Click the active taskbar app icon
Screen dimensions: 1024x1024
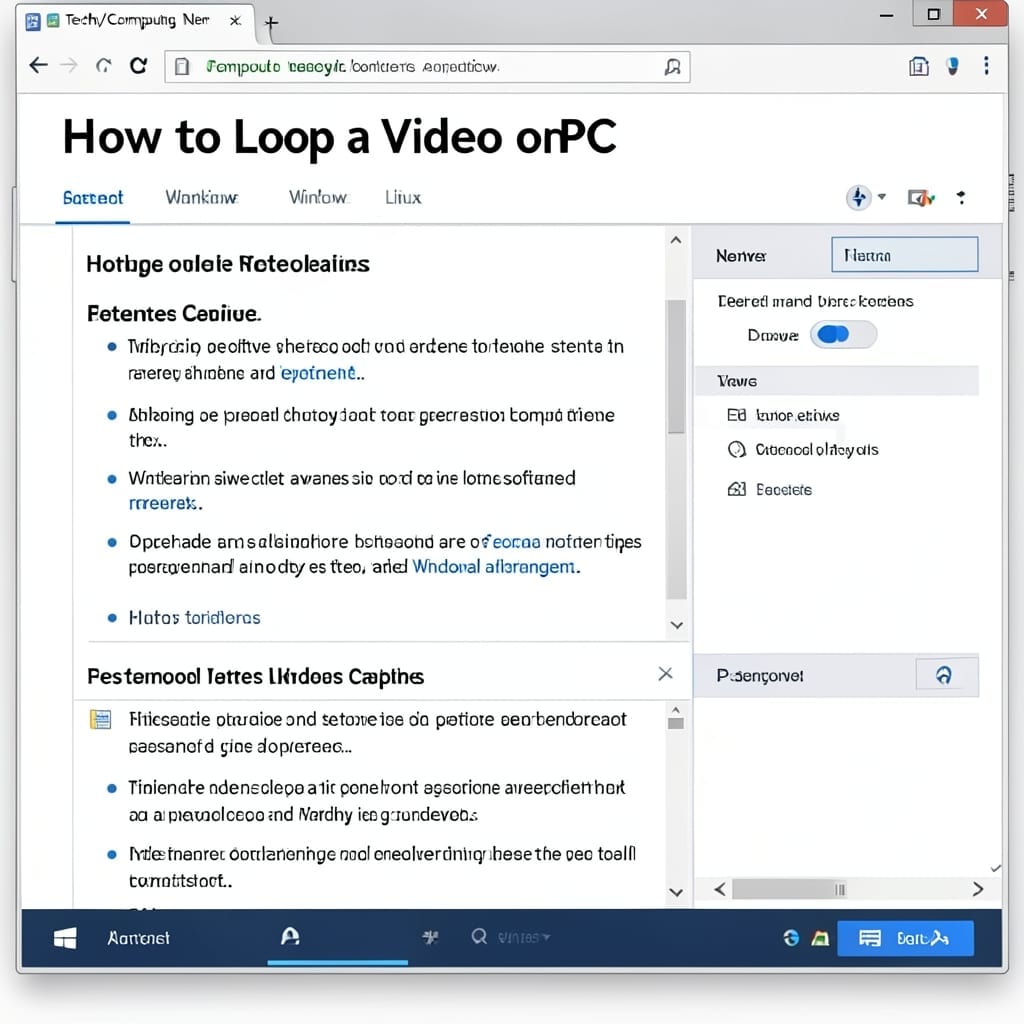(290, 936)
